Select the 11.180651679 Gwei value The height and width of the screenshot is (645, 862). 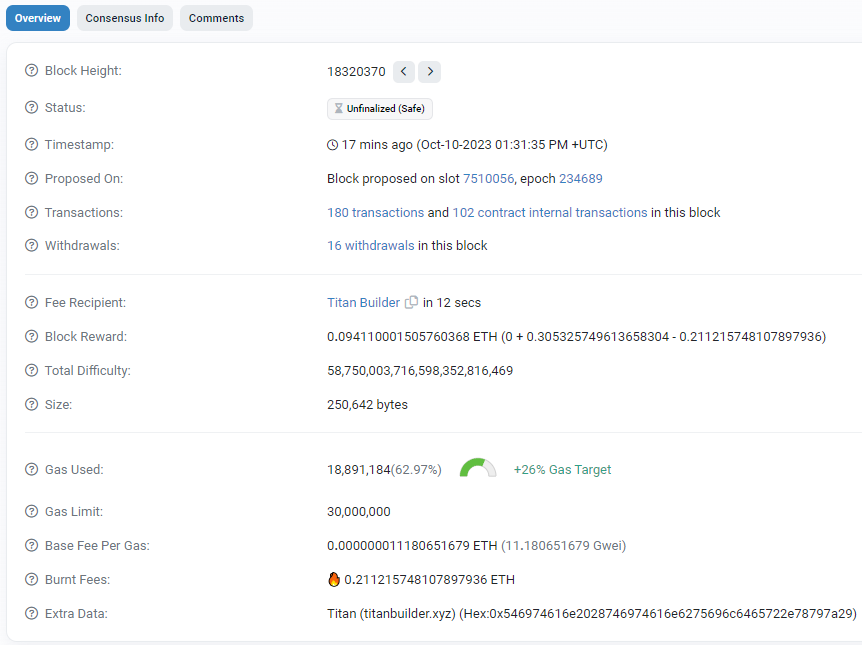pos(563,545)
